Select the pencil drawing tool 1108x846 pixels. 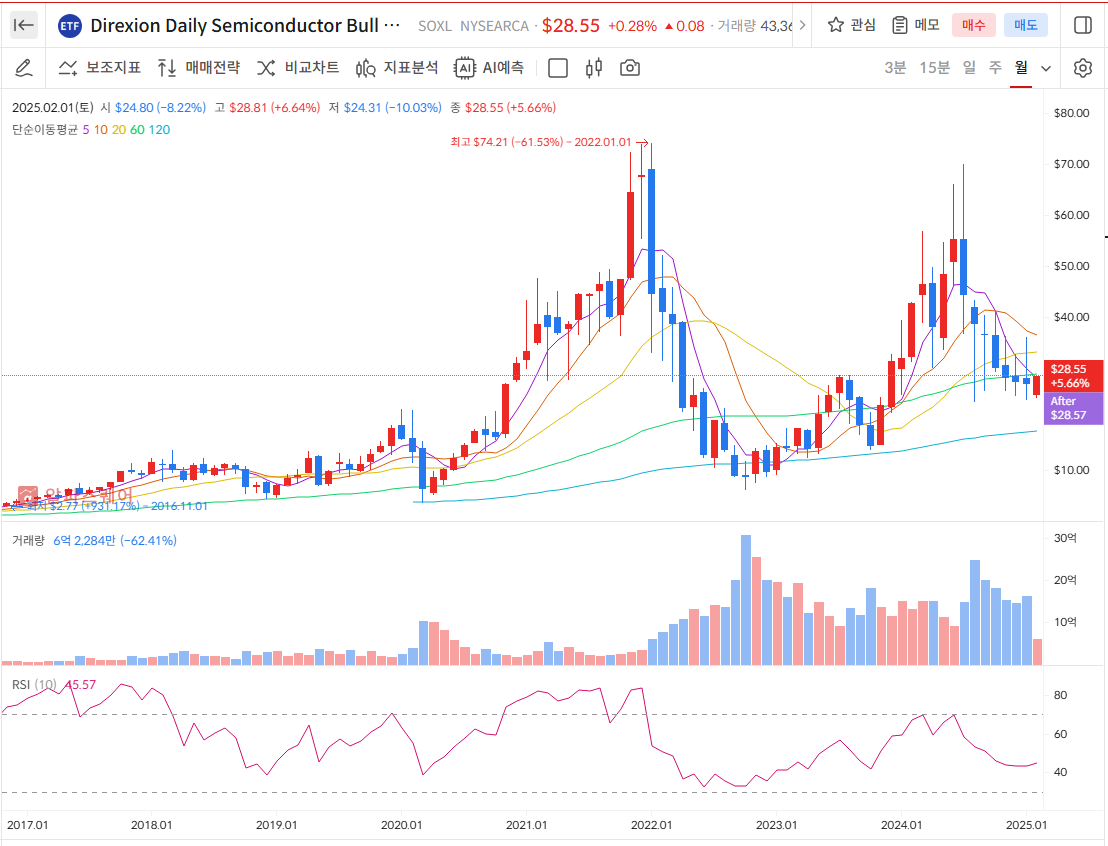pyautogui.click(x=23, y=68)
